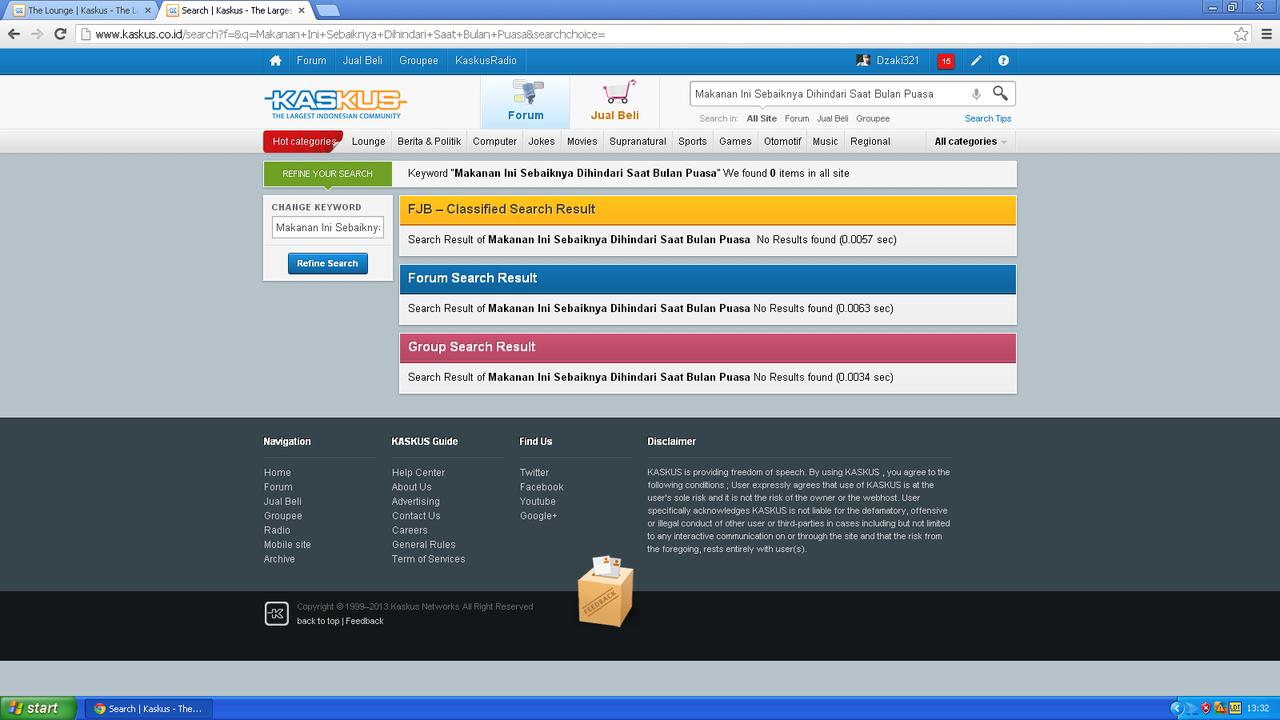
Task: Click the Refine Search button
Action: tap(328, 264)
